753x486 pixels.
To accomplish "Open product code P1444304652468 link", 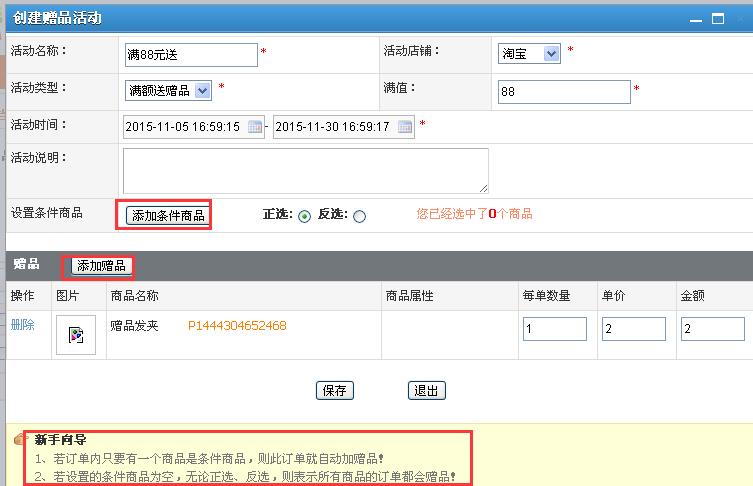I will [x=237, y=326].
